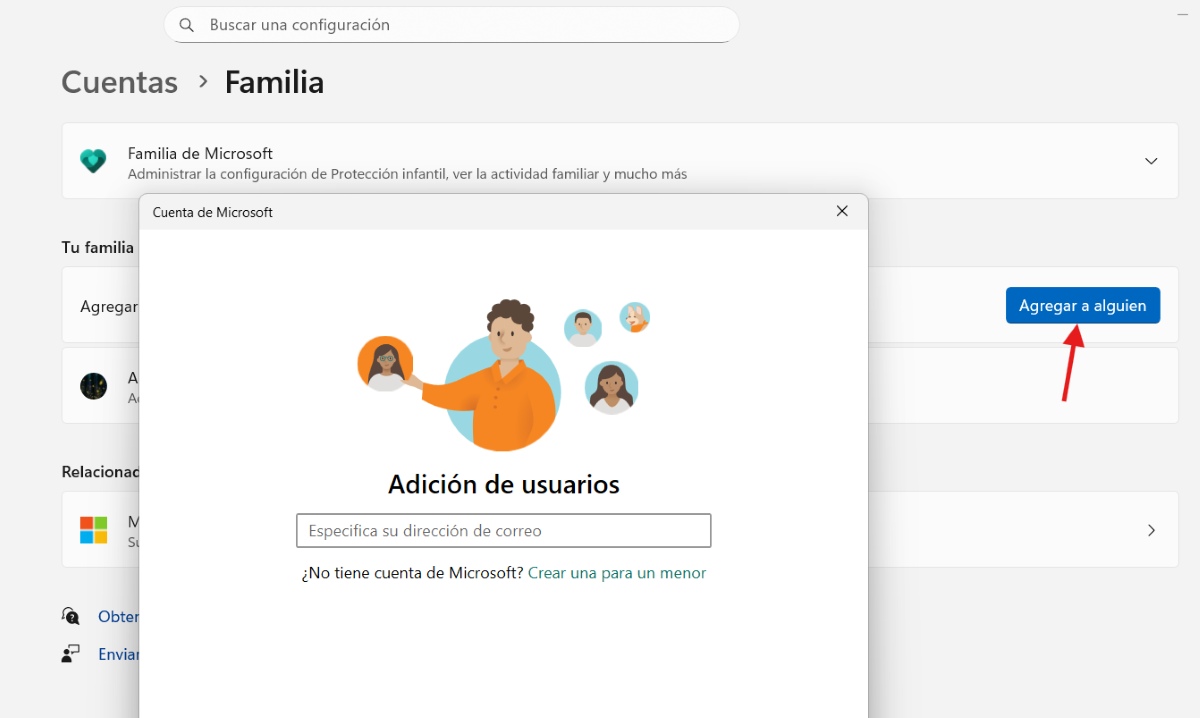The image size is (1200, 718).
Task: Click the dark family member avatar
Action: [94, 386]
